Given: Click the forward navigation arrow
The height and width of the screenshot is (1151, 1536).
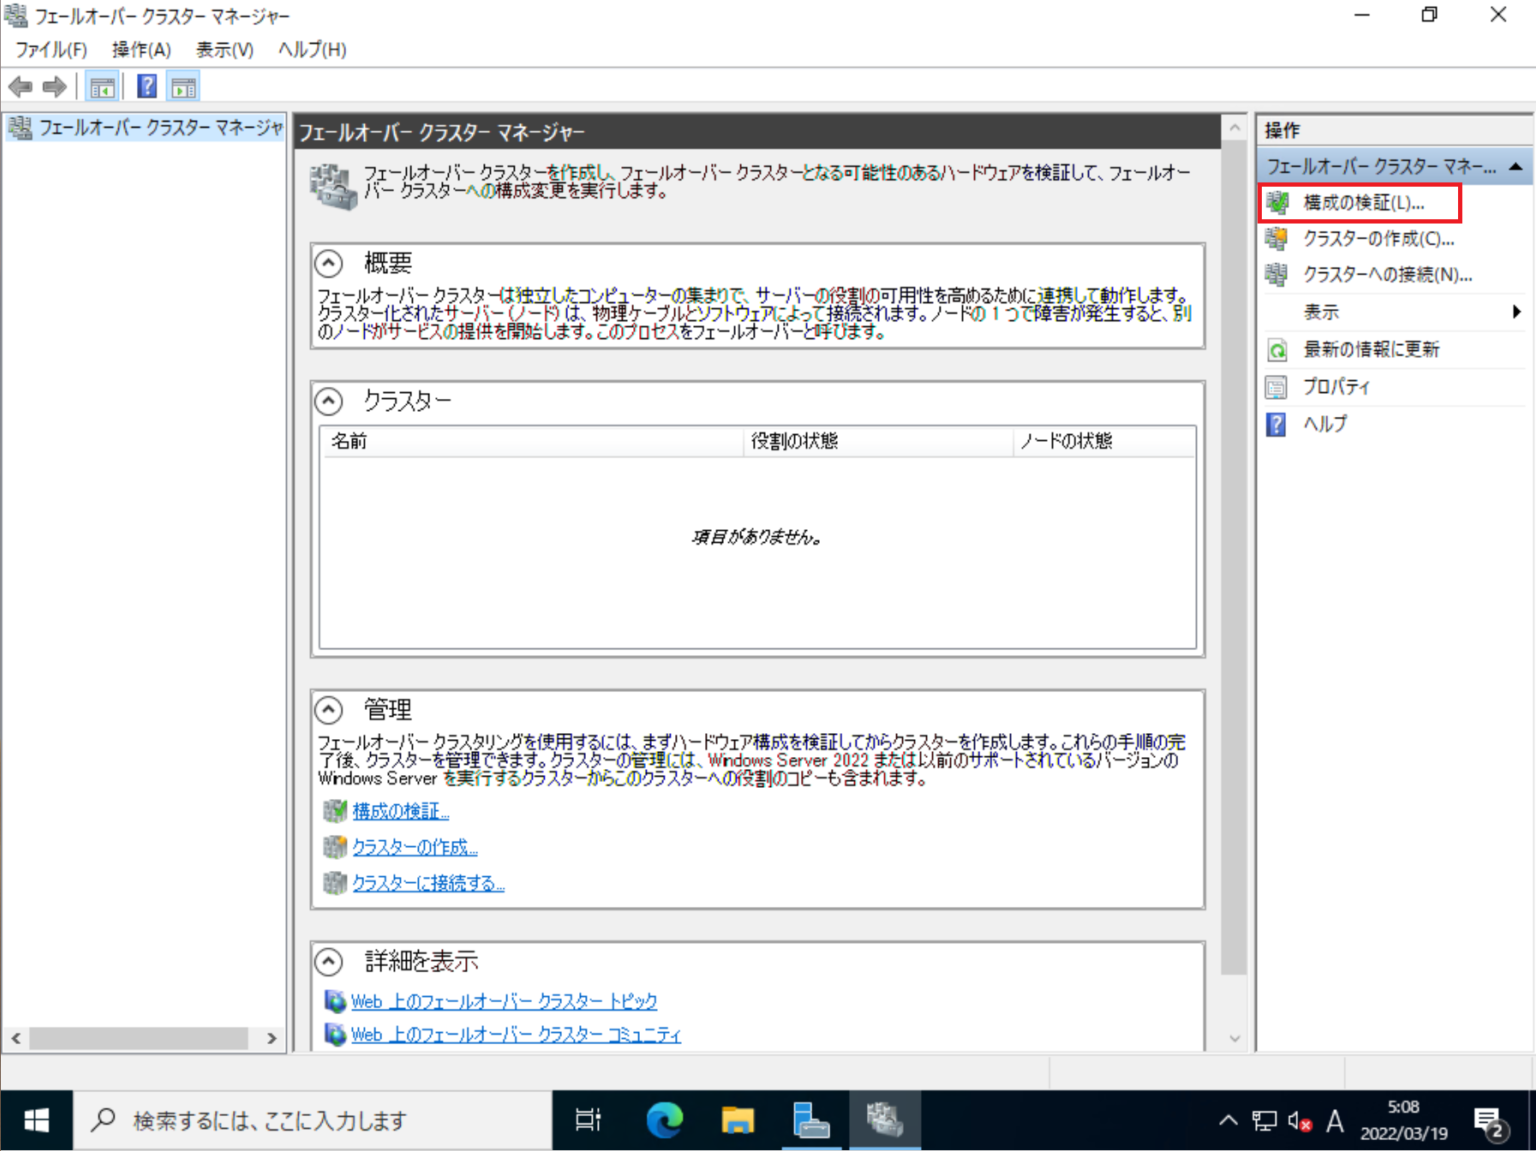Looking at the screenshot, I should (x=55, y=86).
